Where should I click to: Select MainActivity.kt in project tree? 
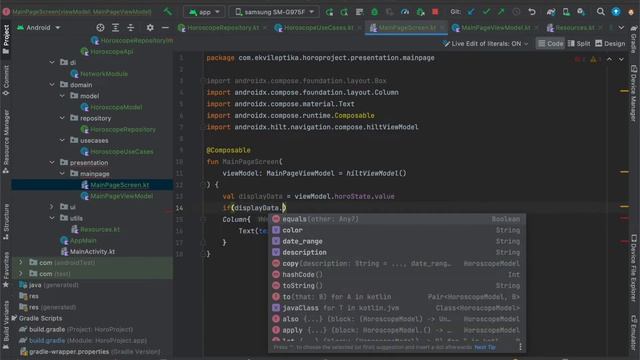(x=92, y=251)
